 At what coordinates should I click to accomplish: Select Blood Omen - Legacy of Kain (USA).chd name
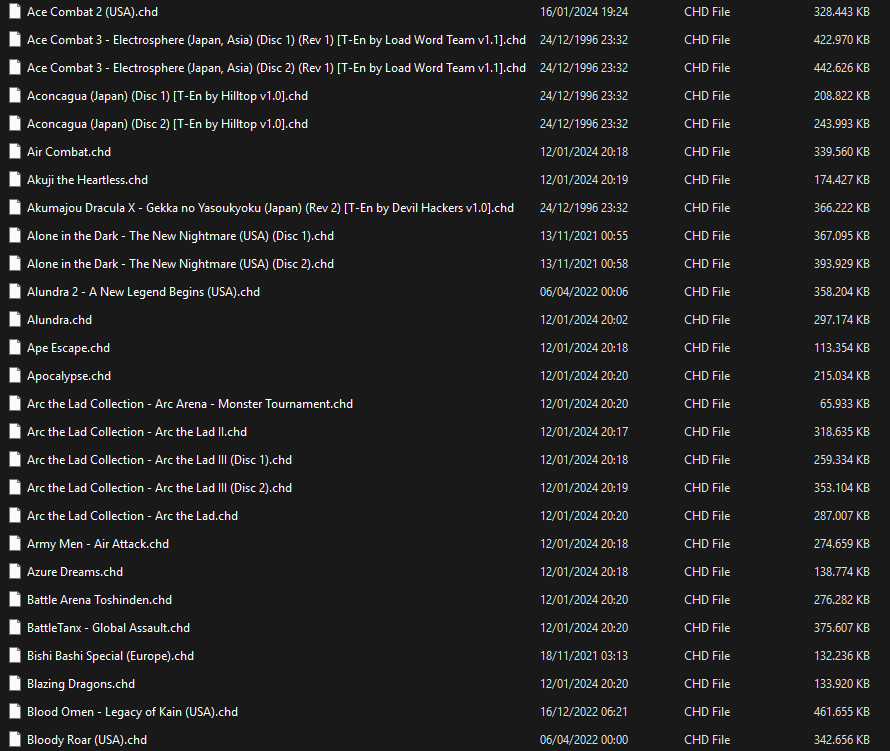click(x=132, y=712)
